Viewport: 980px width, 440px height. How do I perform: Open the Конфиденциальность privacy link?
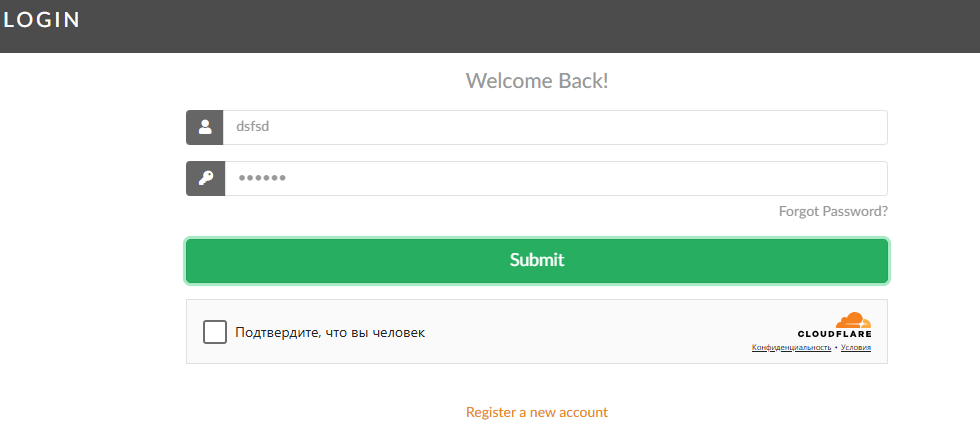pyautogui.click(x=791, y=348)
